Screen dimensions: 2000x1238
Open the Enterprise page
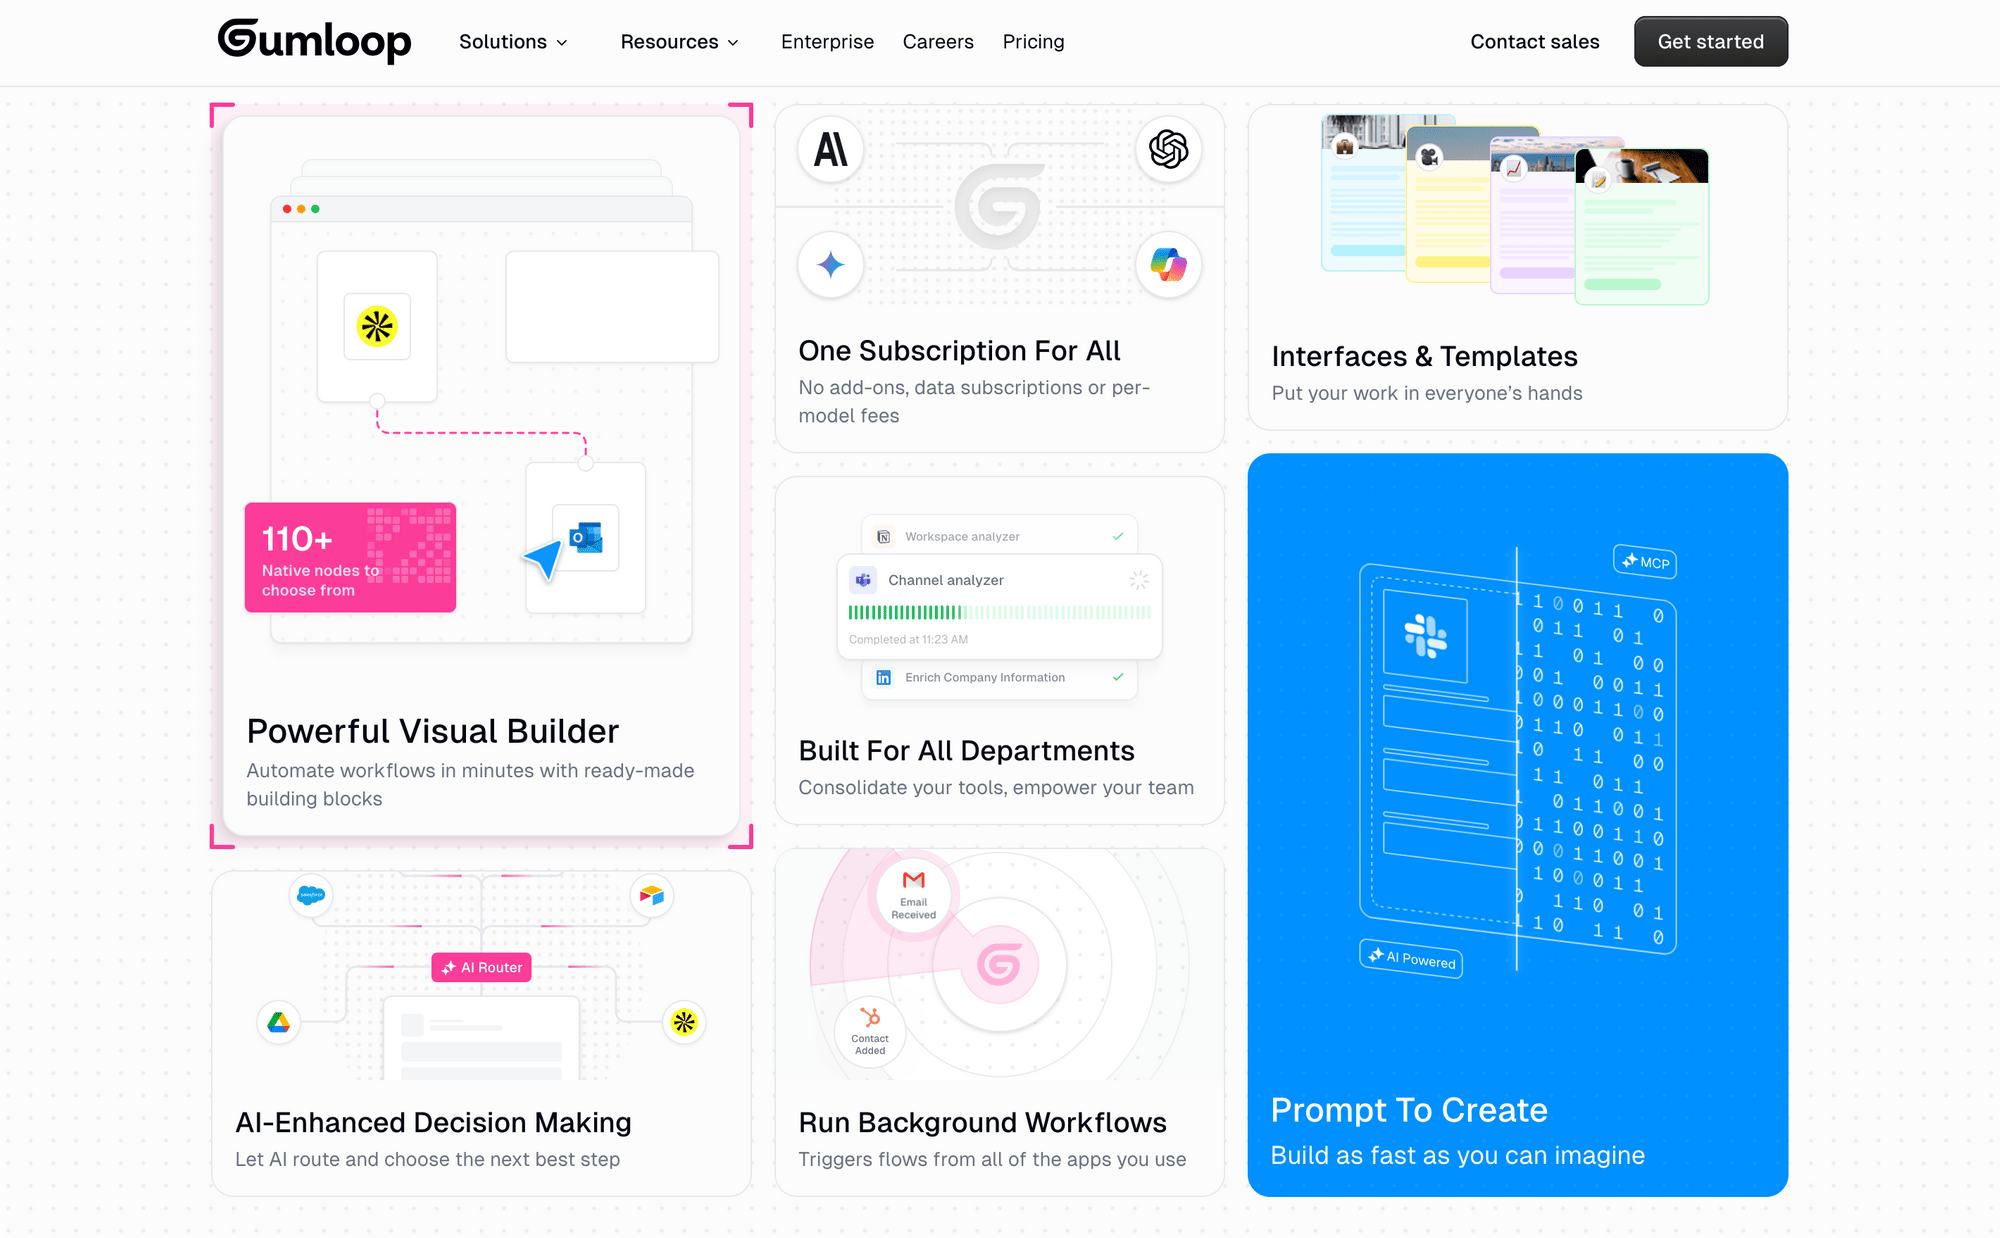pos(827,42)
